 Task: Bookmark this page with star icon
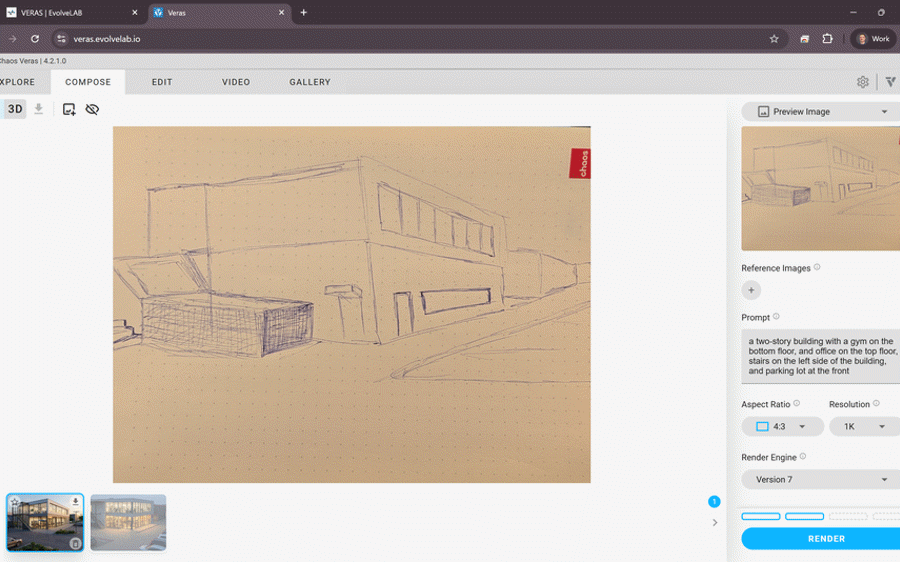click(774, 39)
